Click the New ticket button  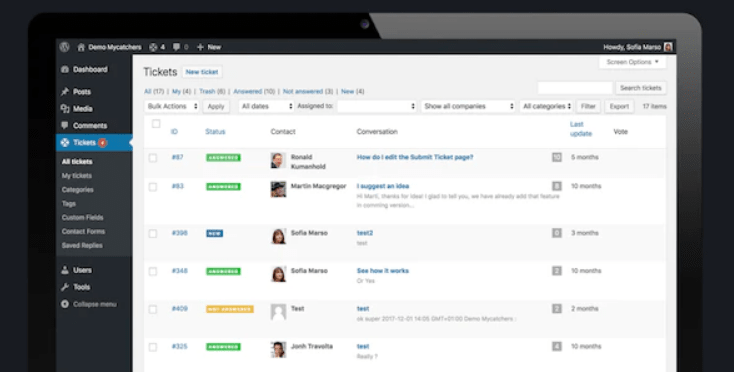pos(202,72)
